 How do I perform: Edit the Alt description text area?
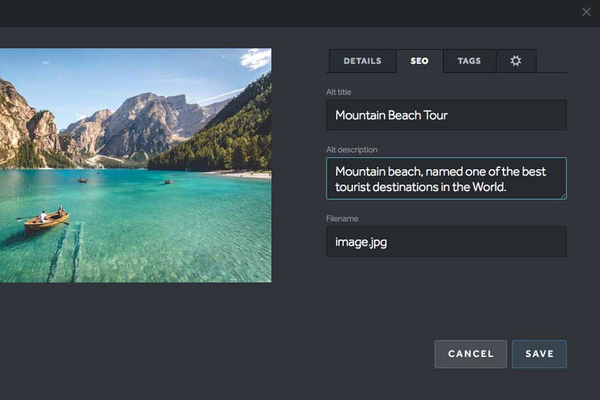click(x=446, y=178)
